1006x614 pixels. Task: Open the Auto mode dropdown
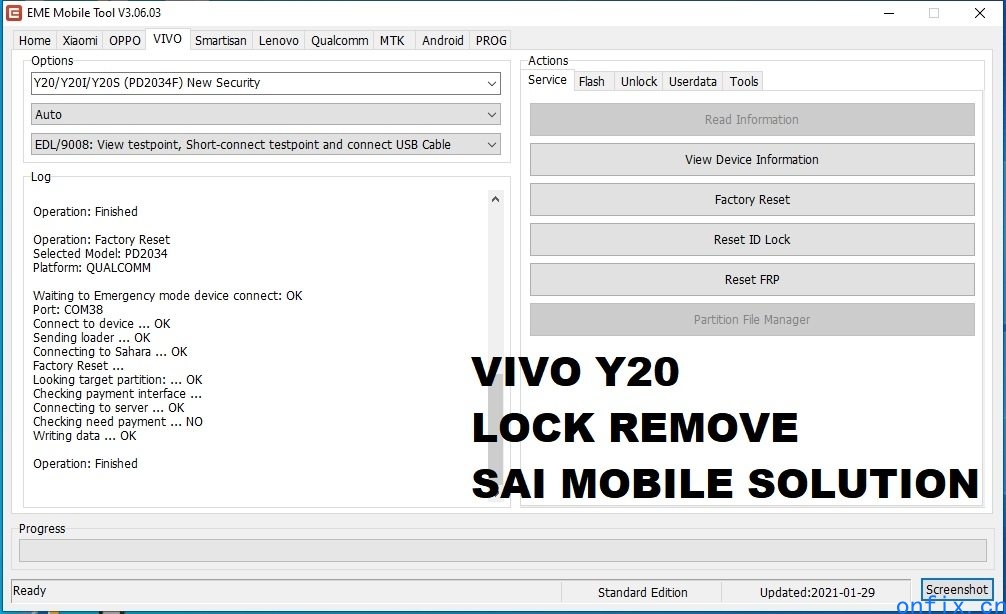[266, 115]
